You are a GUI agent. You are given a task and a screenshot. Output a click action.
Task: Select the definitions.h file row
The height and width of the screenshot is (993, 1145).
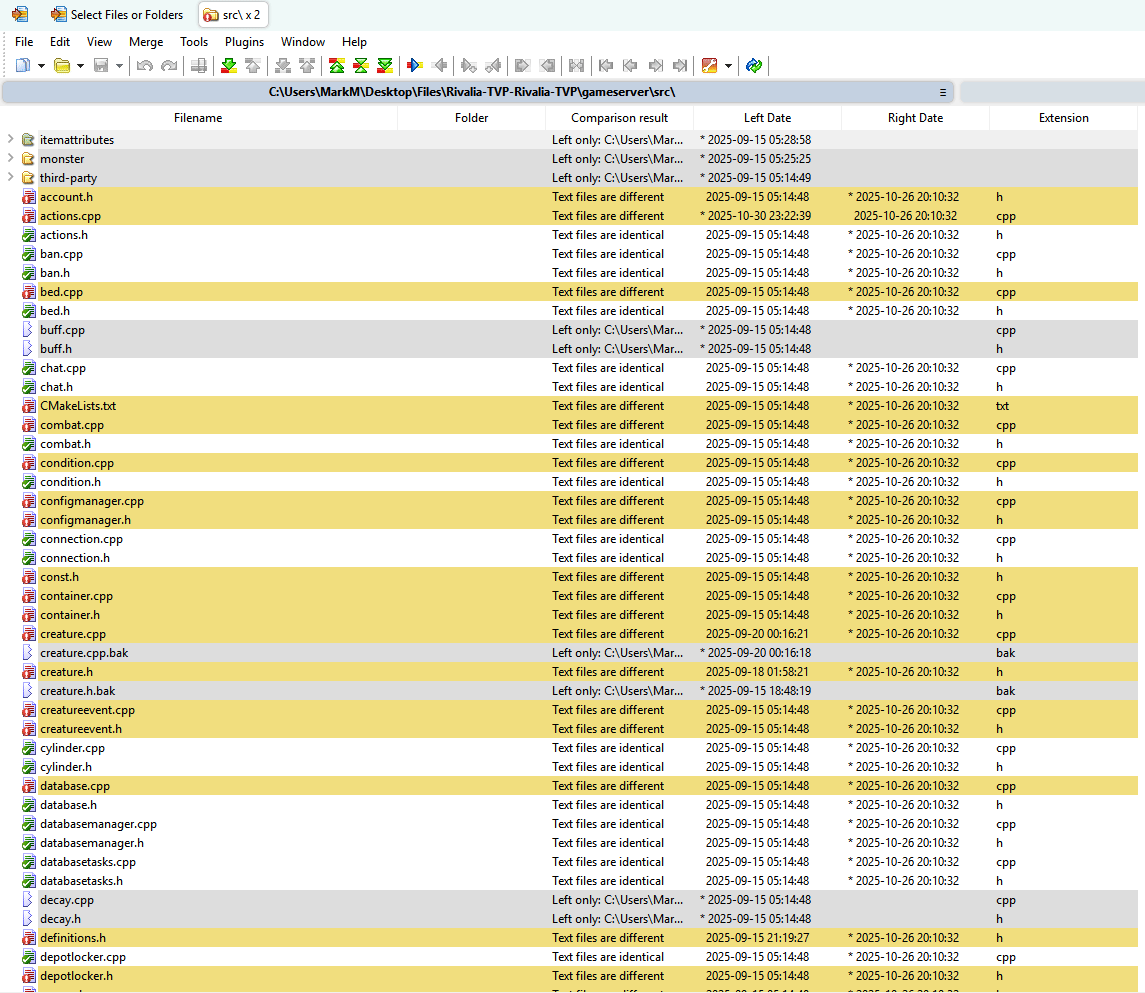[x=569, y=937]
